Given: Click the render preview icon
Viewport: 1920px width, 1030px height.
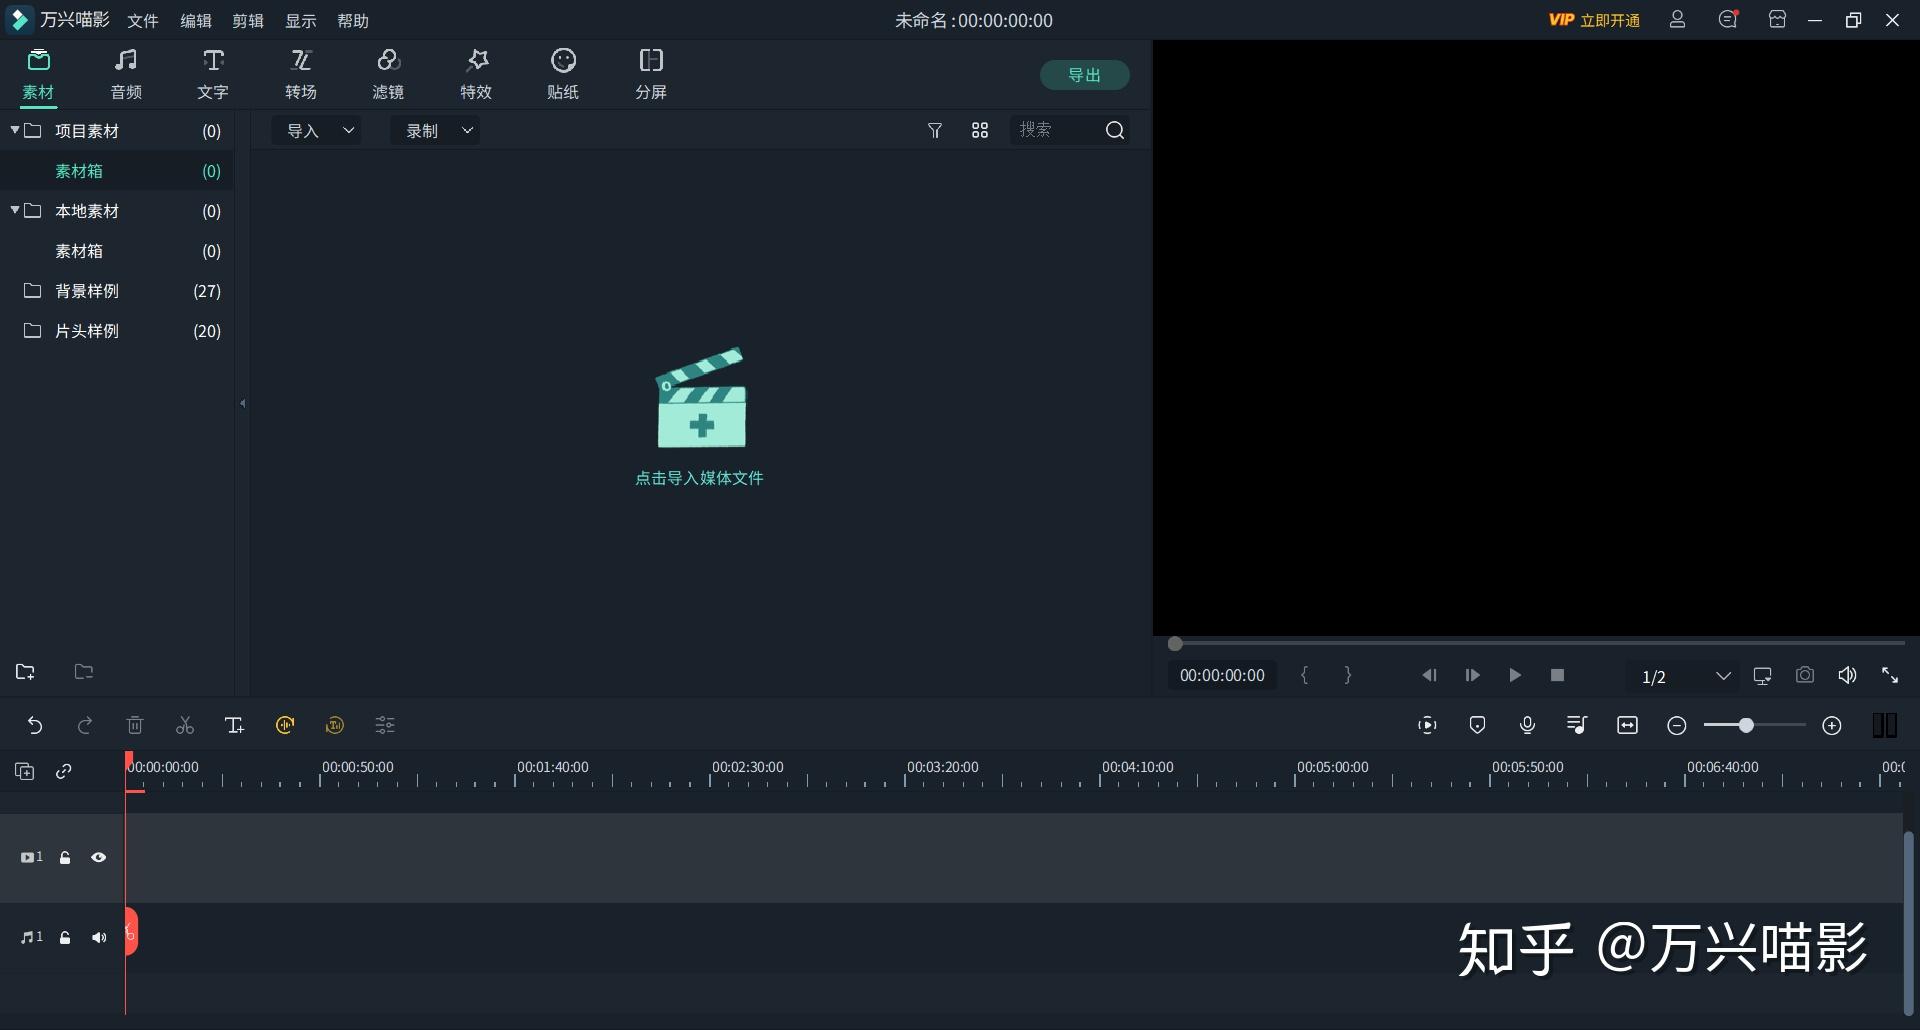Looking at the screenshot, I should point(1428,725).
